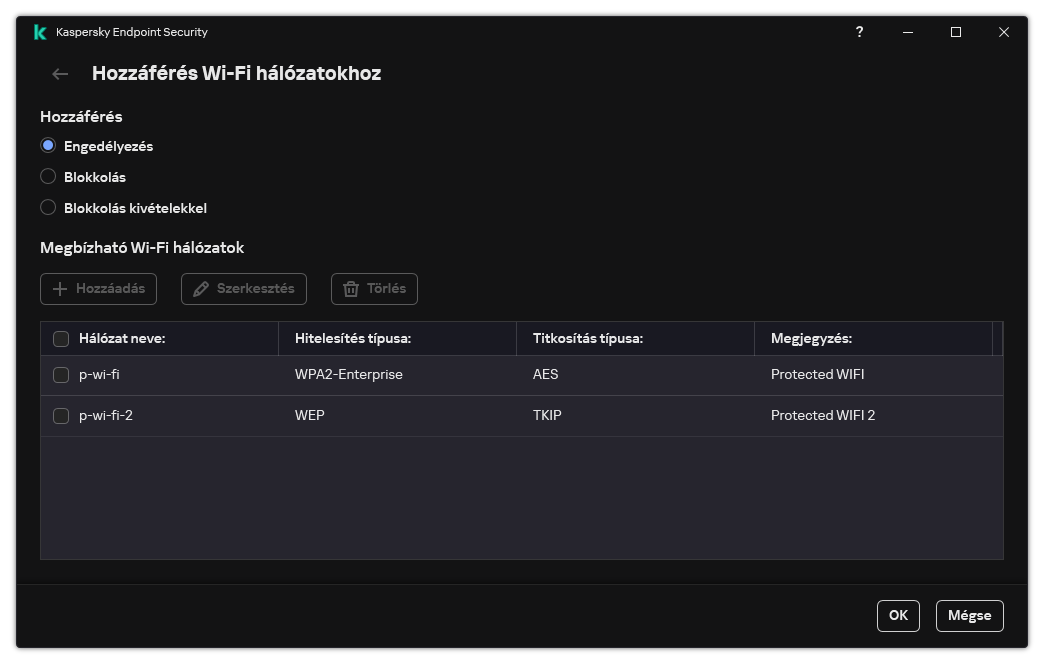Click the Szerkesztés pencil button
Screen dimensions: 1044x664
pos(244,289)
